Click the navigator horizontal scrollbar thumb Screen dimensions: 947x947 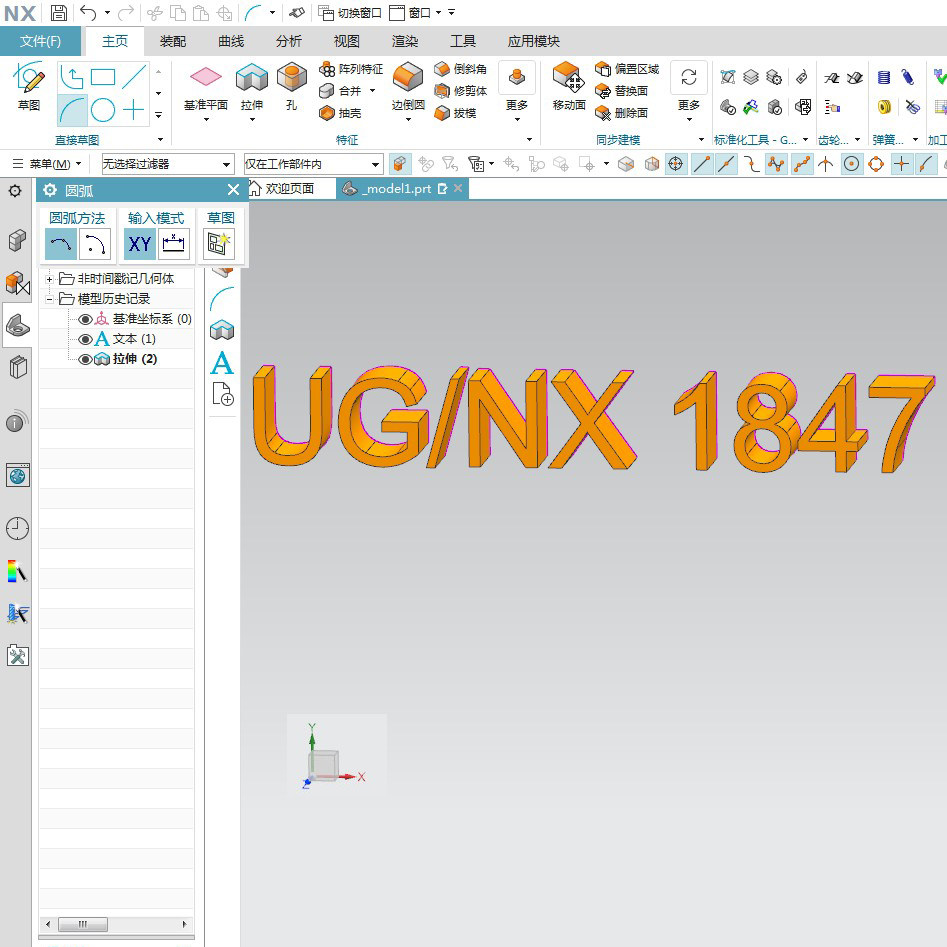[83, 924]
